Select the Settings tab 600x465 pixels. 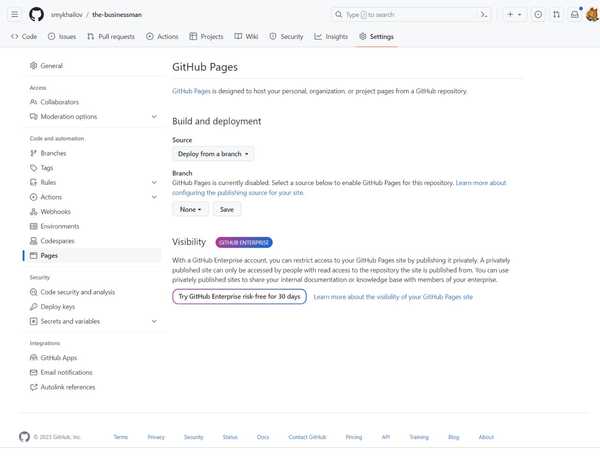pyautogui.click(x=377, y=36)
